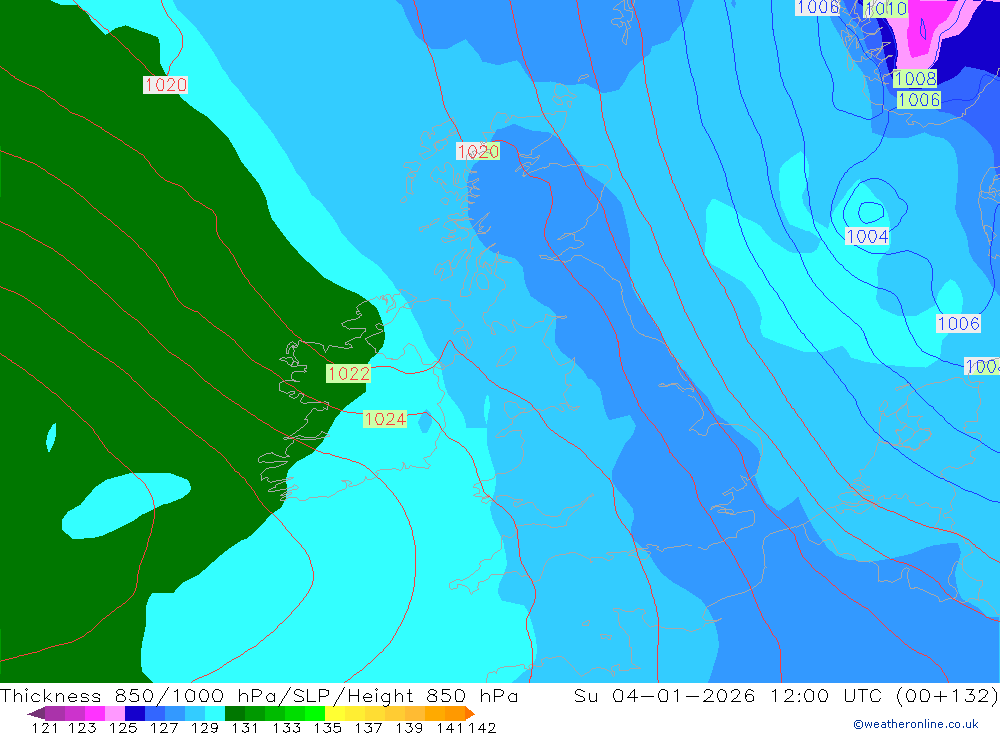The height and width of the screenshot is (733, 1000).
Task: Pick the light pink legend swatch
Action: pyautogui.click(x=115, y=713)
